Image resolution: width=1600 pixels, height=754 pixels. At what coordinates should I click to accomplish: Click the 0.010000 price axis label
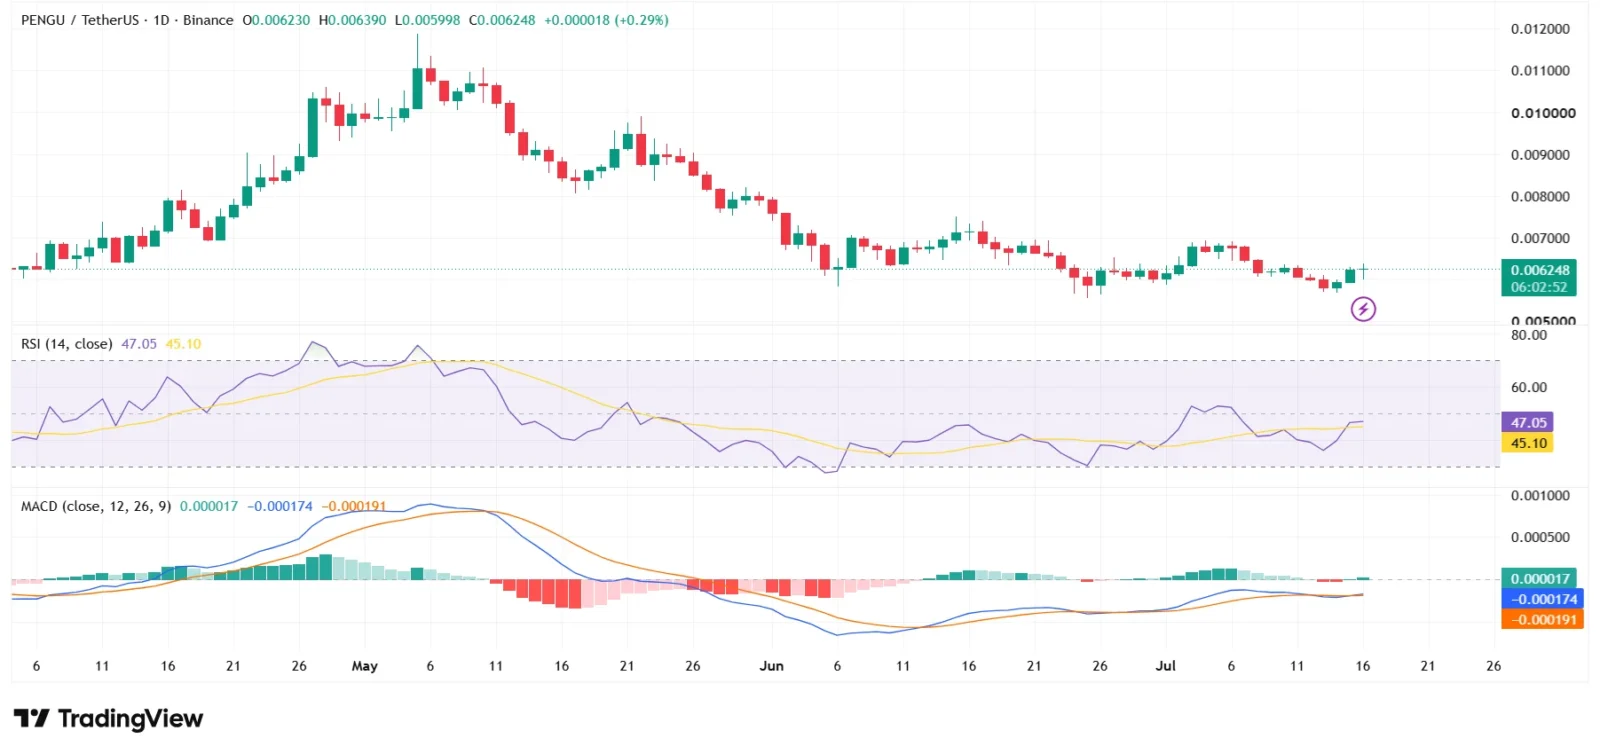(x=1543, y=113)
